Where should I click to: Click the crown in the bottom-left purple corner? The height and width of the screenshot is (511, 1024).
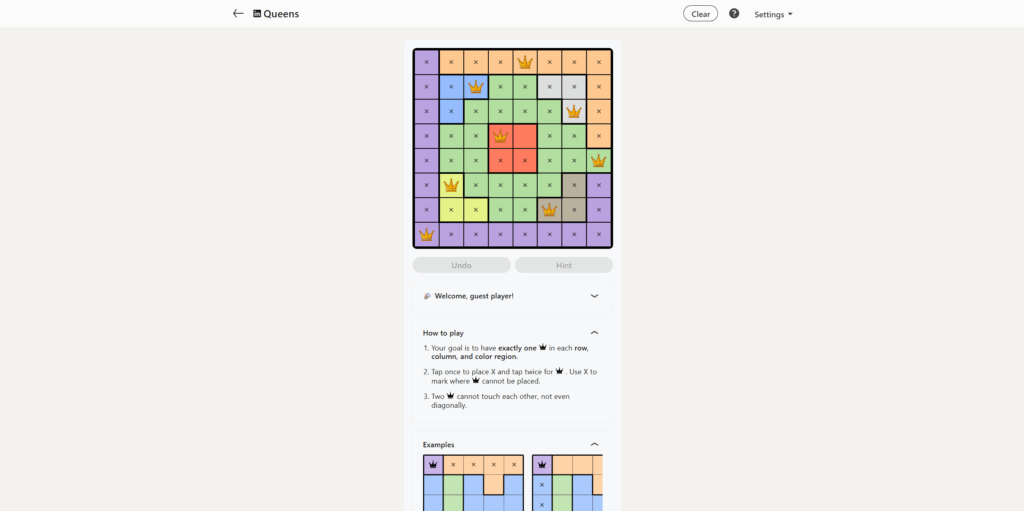[427, 234]
